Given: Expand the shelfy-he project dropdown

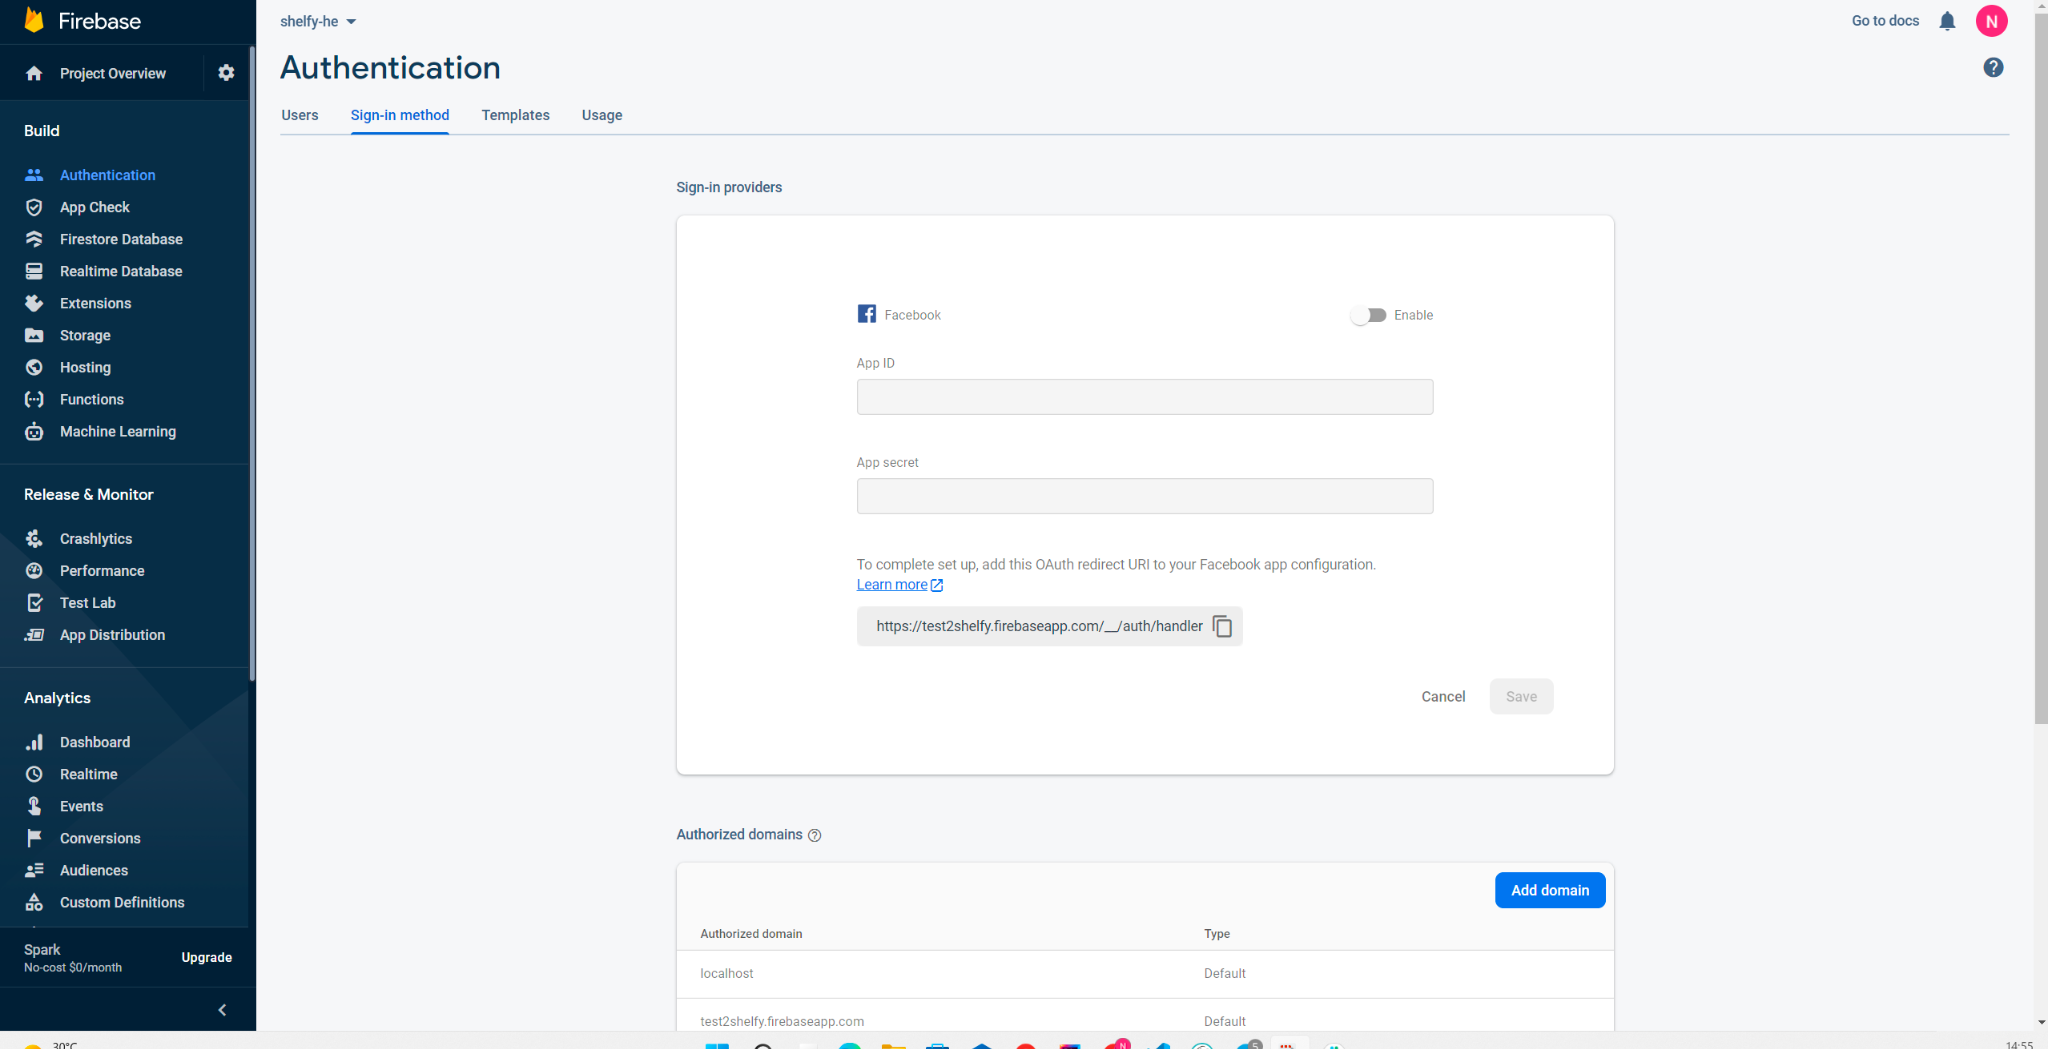Looking at the screenshot, I should point(318,21).
